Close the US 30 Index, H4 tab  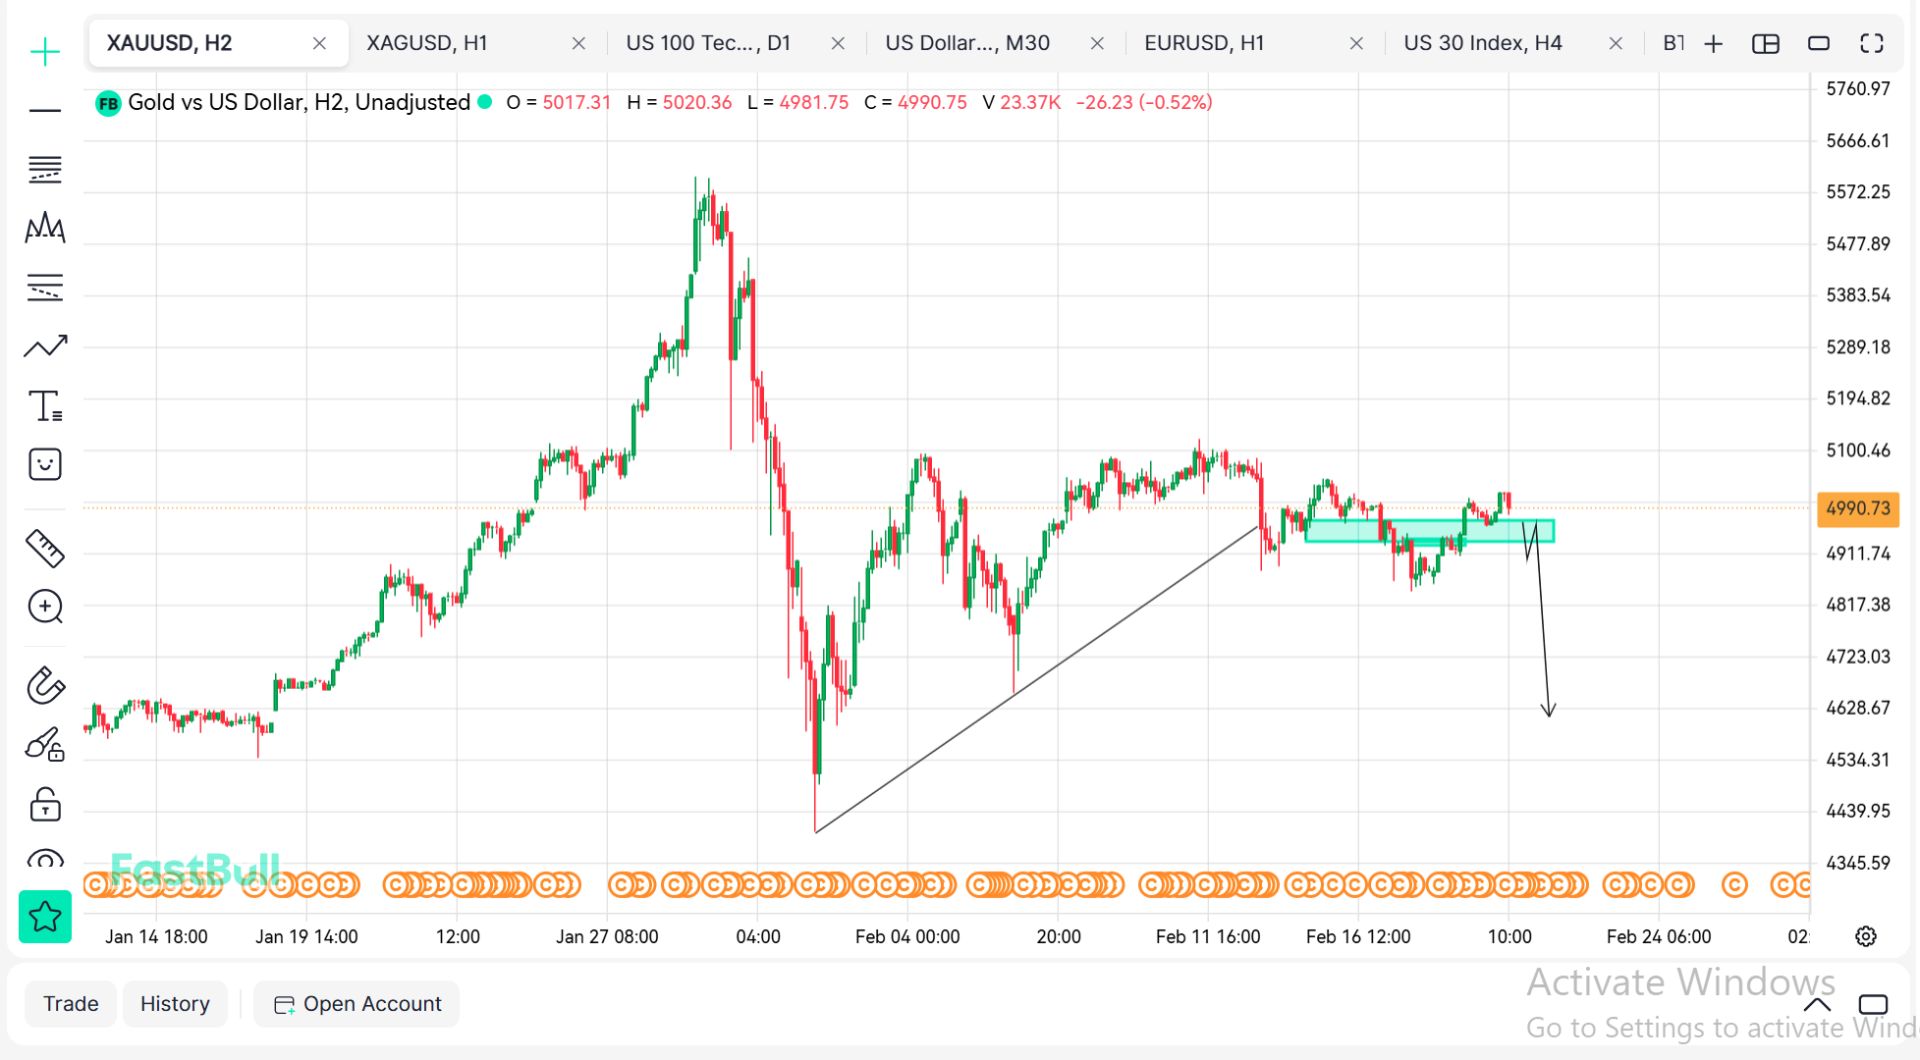click(1615, 43)
